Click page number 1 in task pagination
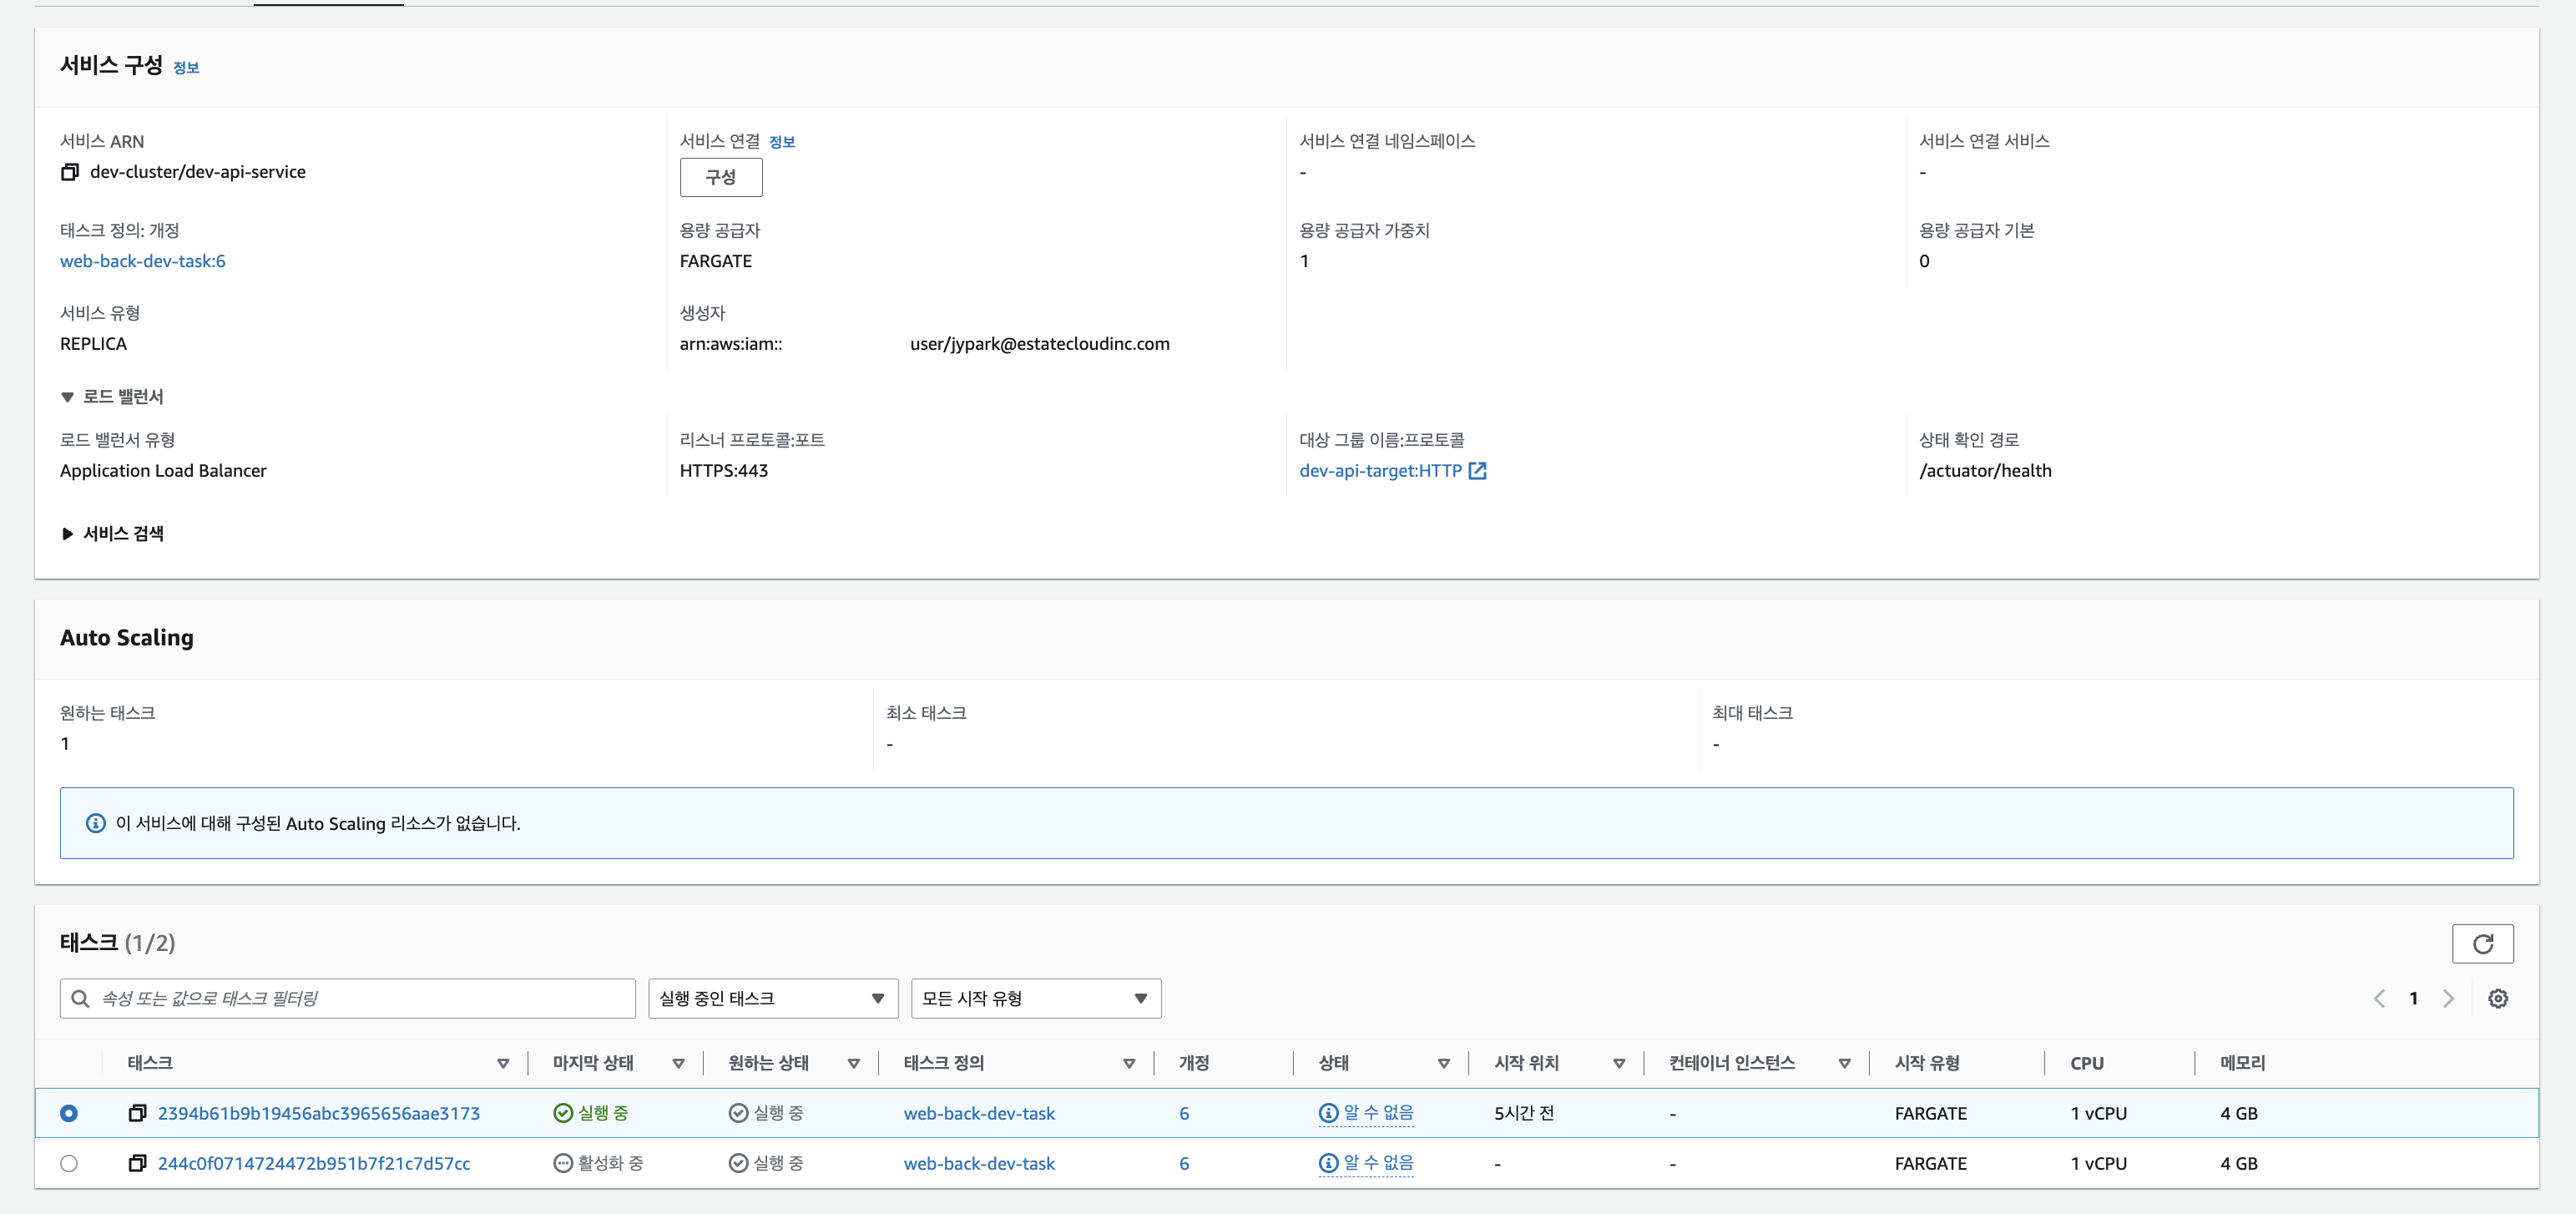Image resolution: width=2576 pixels, height=1214 pixels. [2413, 998]
